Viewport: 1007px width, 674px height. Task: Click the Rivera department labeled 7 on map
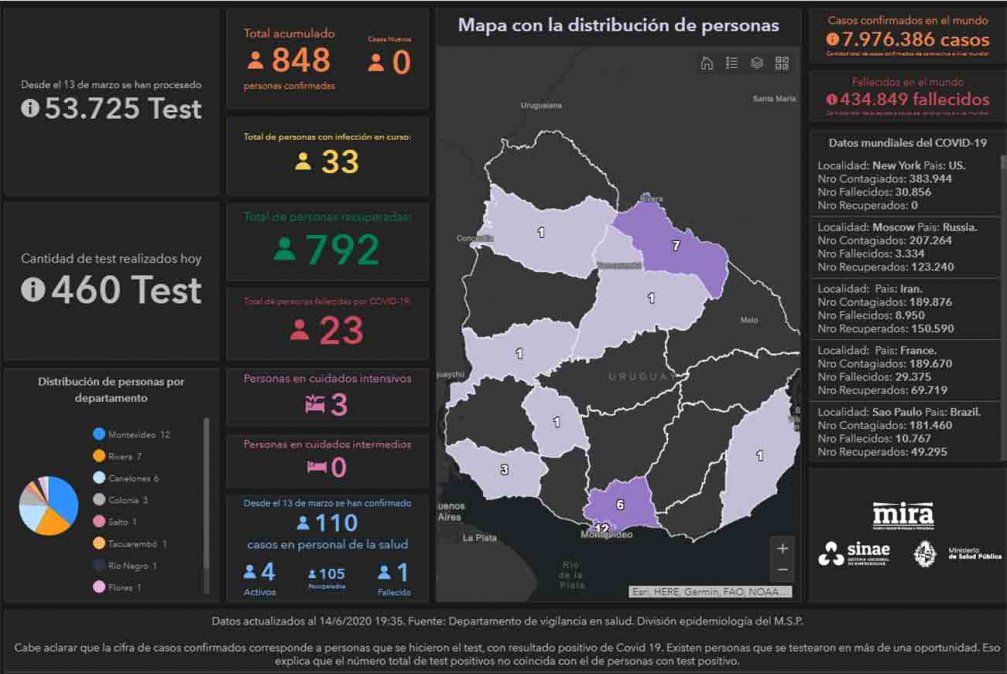(x=676, y=245)
